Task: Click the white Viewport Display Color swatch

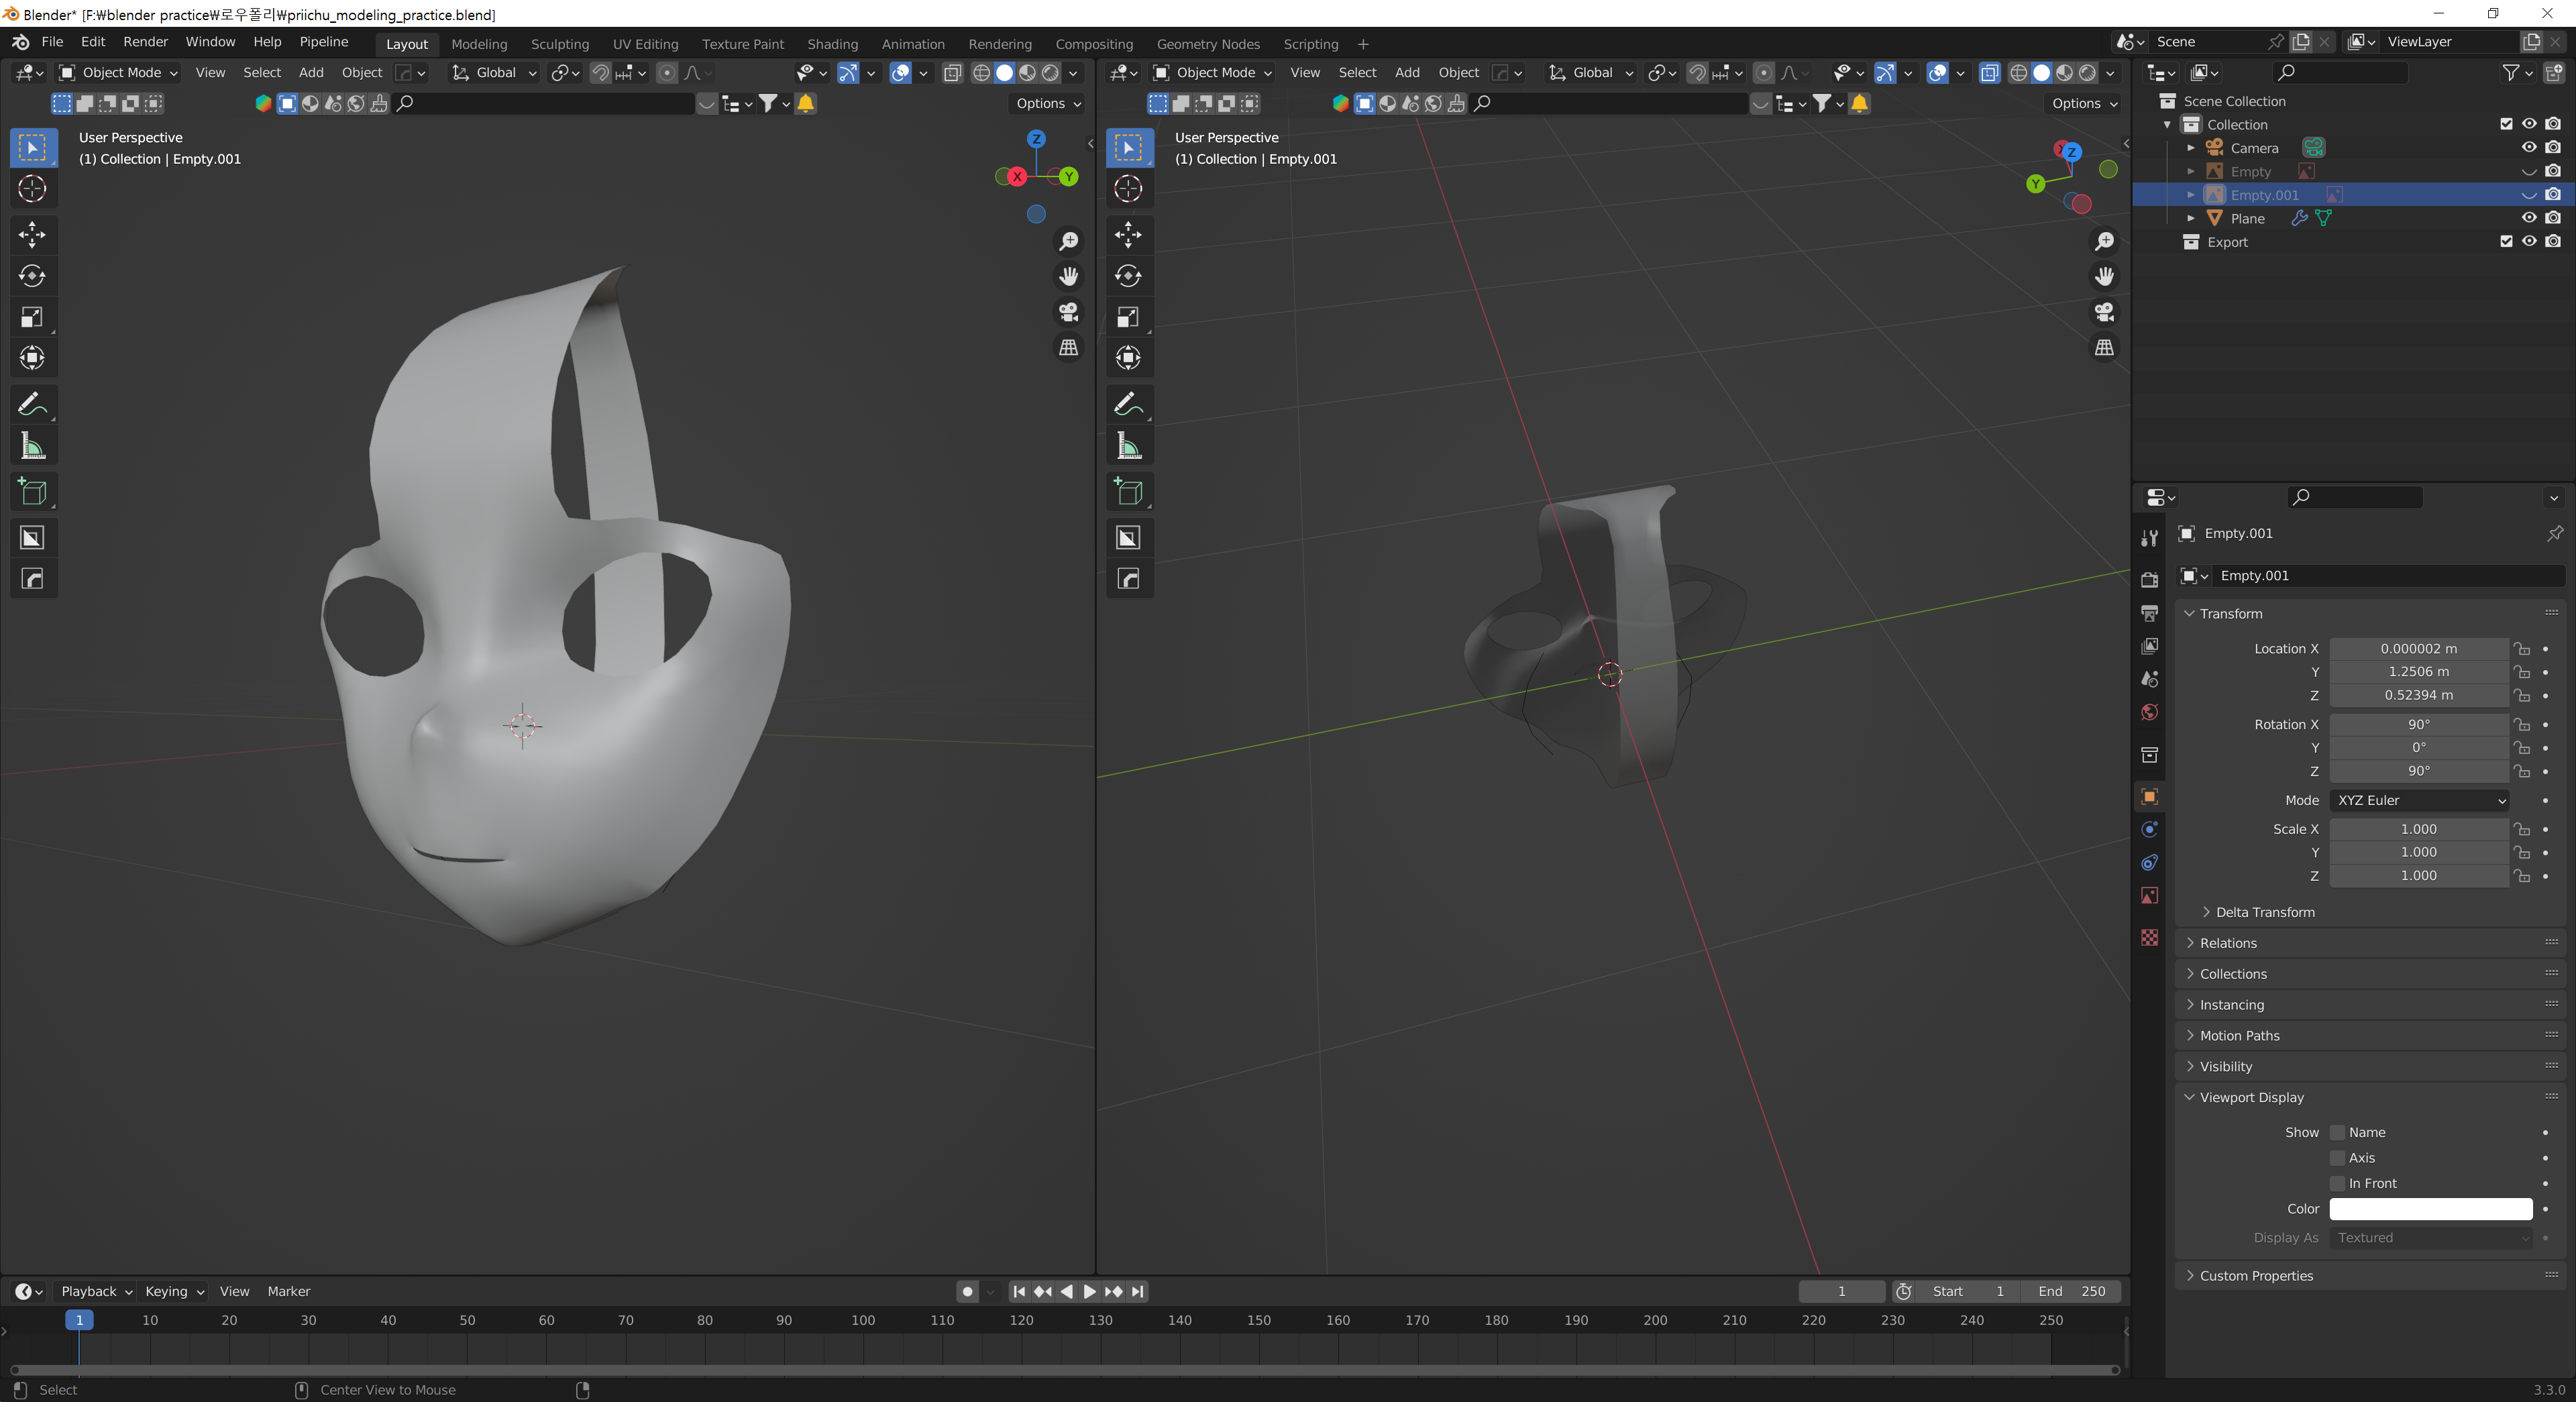Action: pyautogui.click(x=2430, y=1209)
